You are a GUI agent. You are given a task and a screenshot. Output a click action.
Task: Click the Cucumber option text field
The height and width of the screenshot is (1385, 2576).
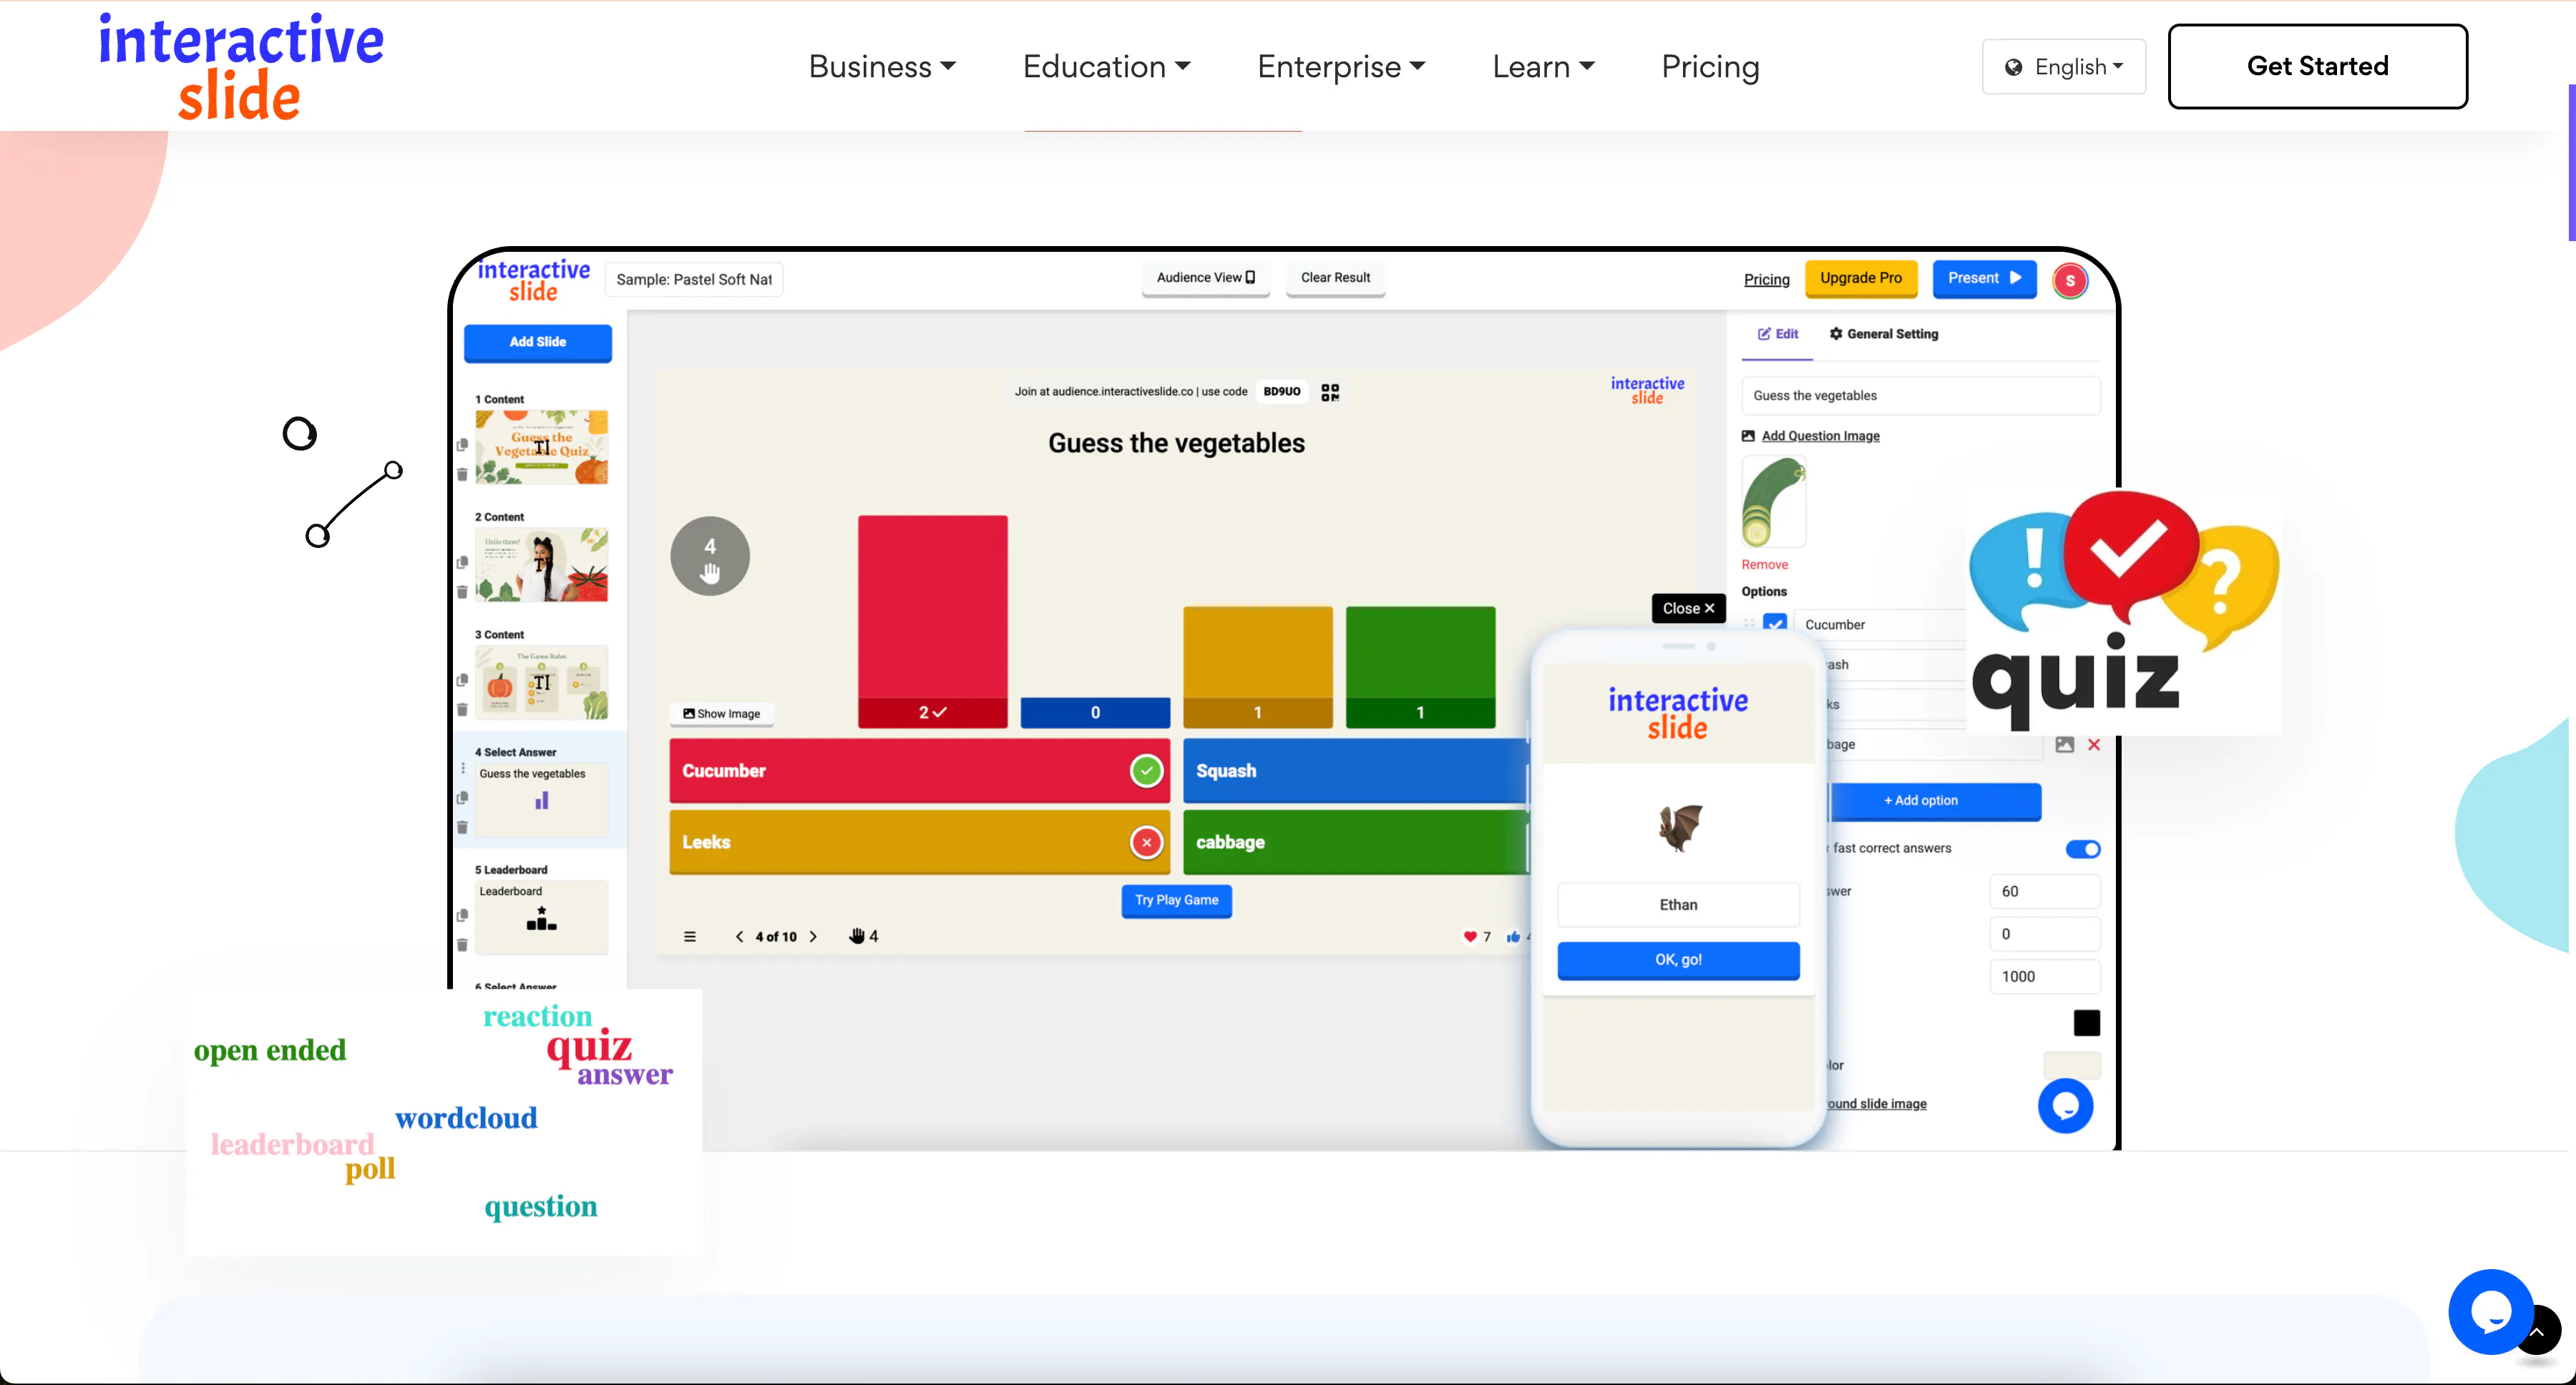point(1880,625)
